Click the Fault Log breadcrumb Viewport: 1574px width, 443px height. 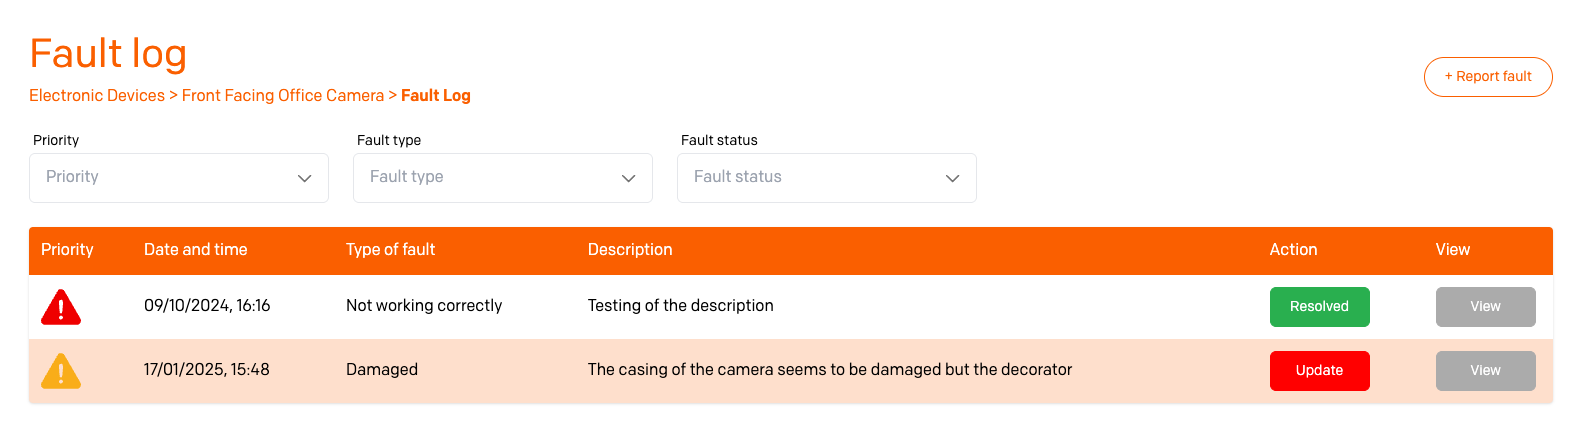(436, 96)
